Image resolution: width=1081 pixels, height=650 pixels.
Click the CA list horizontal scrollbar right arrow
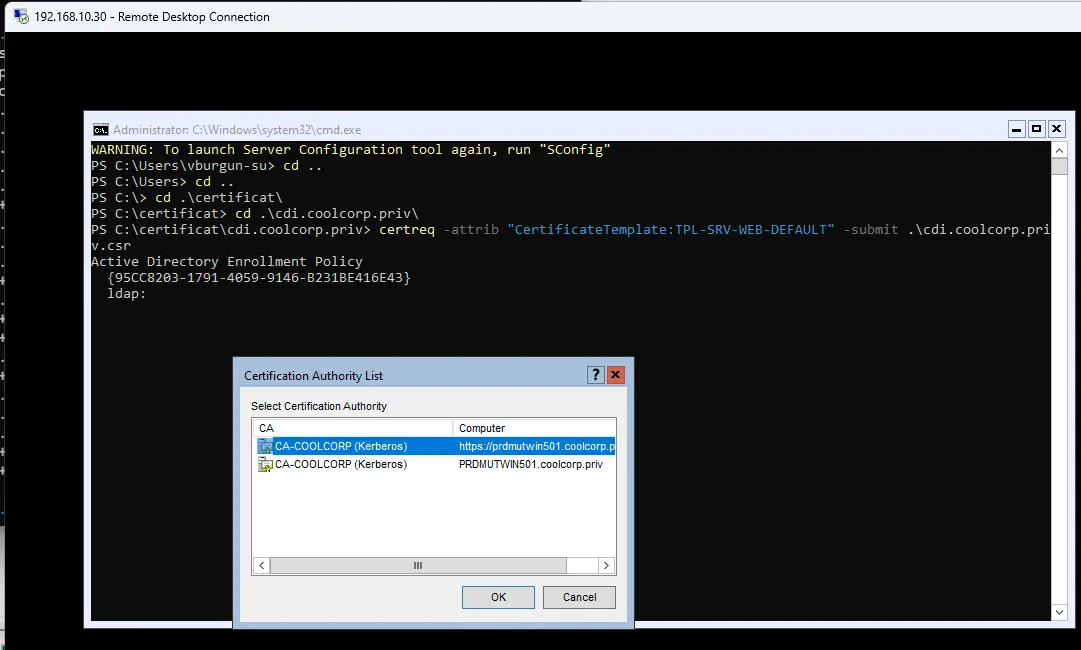606,565
